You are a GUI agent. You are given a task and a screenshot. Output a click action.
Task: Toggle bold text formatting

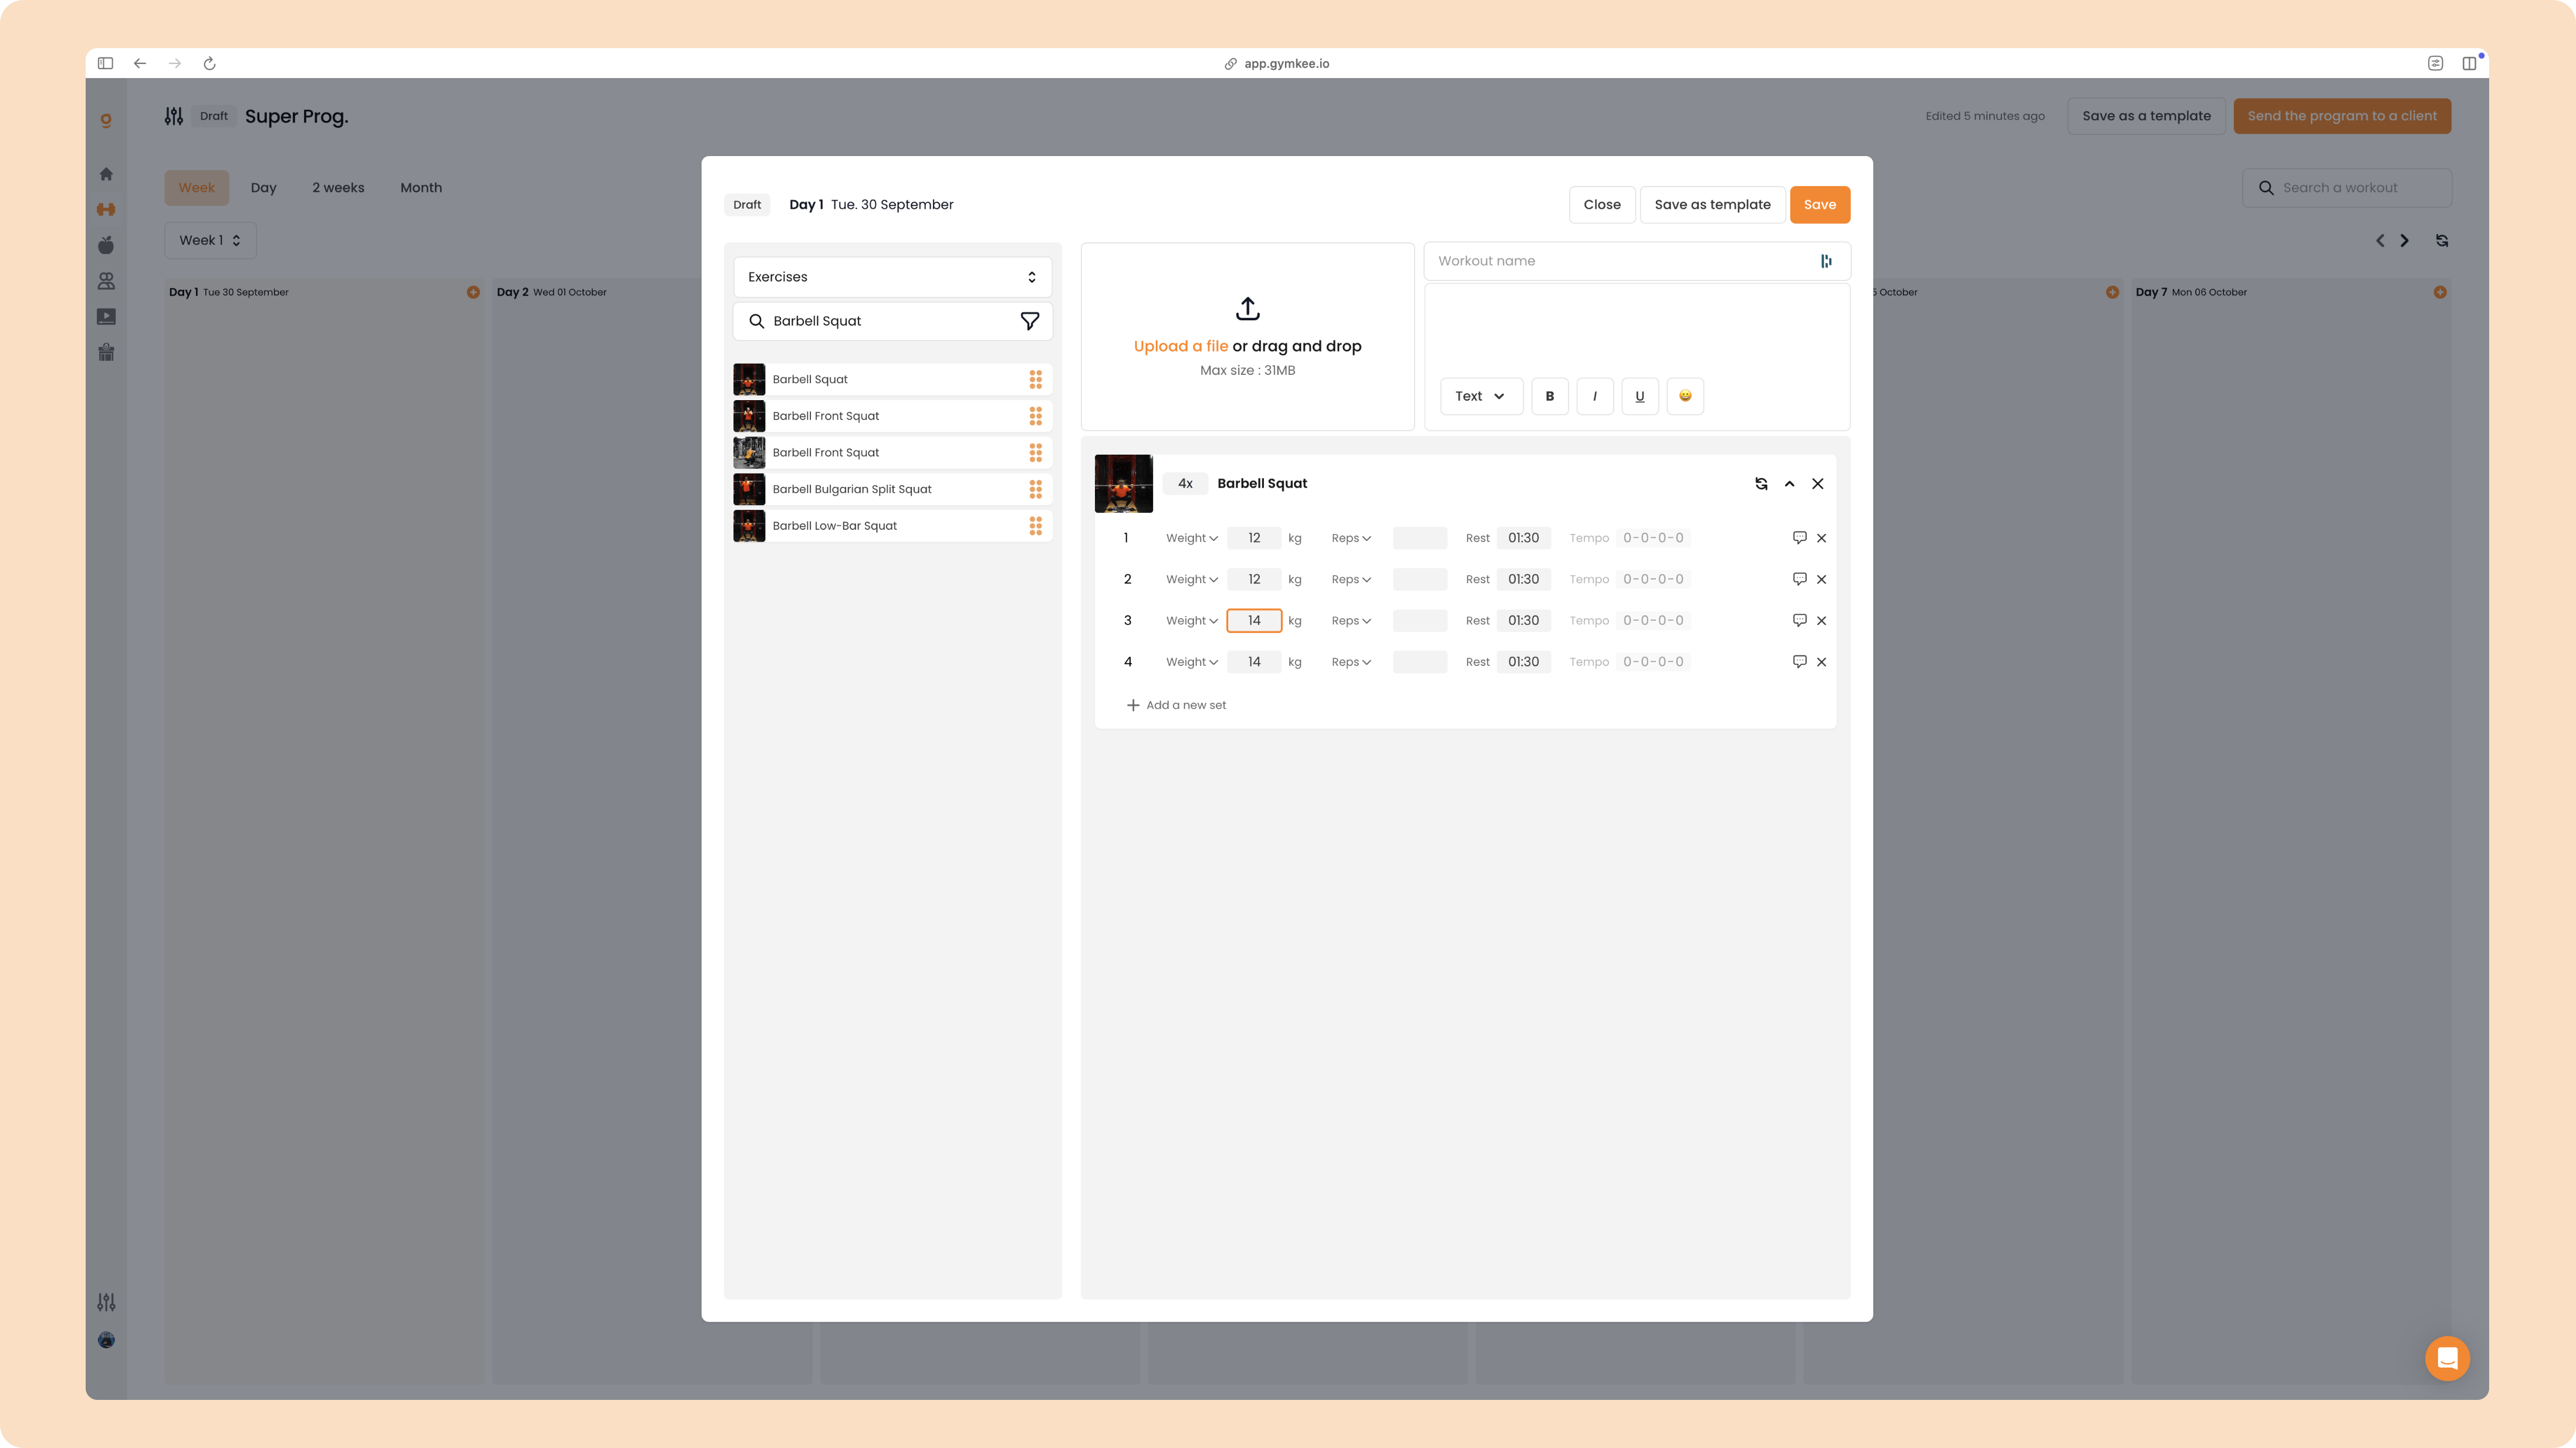coord(1550,396)
